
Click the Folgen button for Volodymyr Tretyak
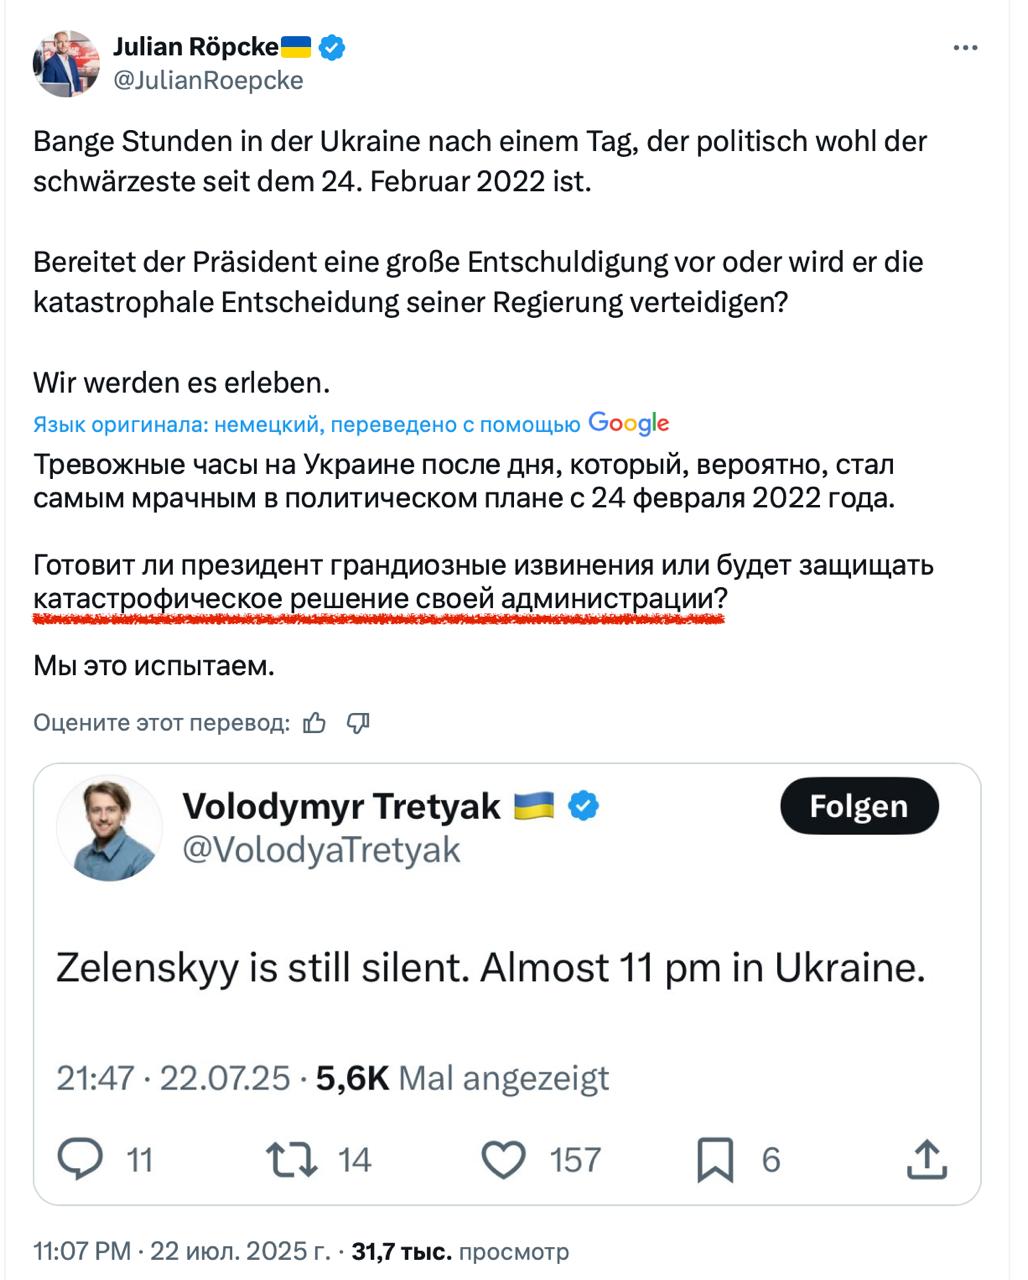click(x=859, y=806)
